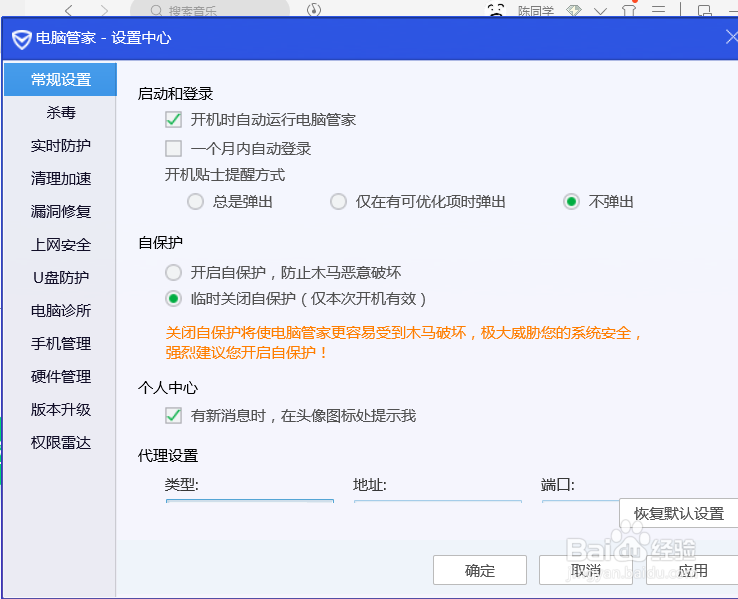Open the 权限雷达 settings tab
Image resolution: width=738 pixels, height=599 pixels.
(60, 442)
